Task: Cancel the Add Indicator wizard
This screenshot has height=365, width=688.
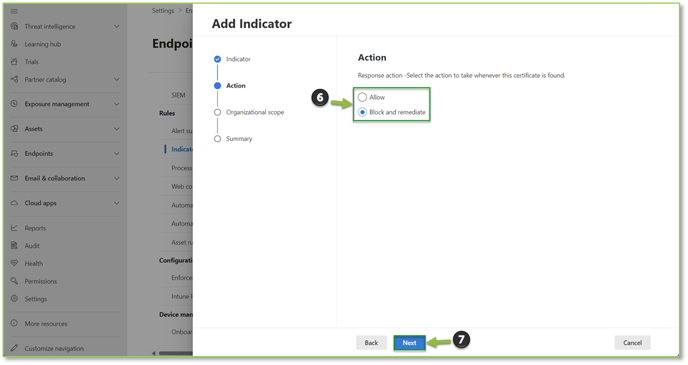Action: coord(632,343)
